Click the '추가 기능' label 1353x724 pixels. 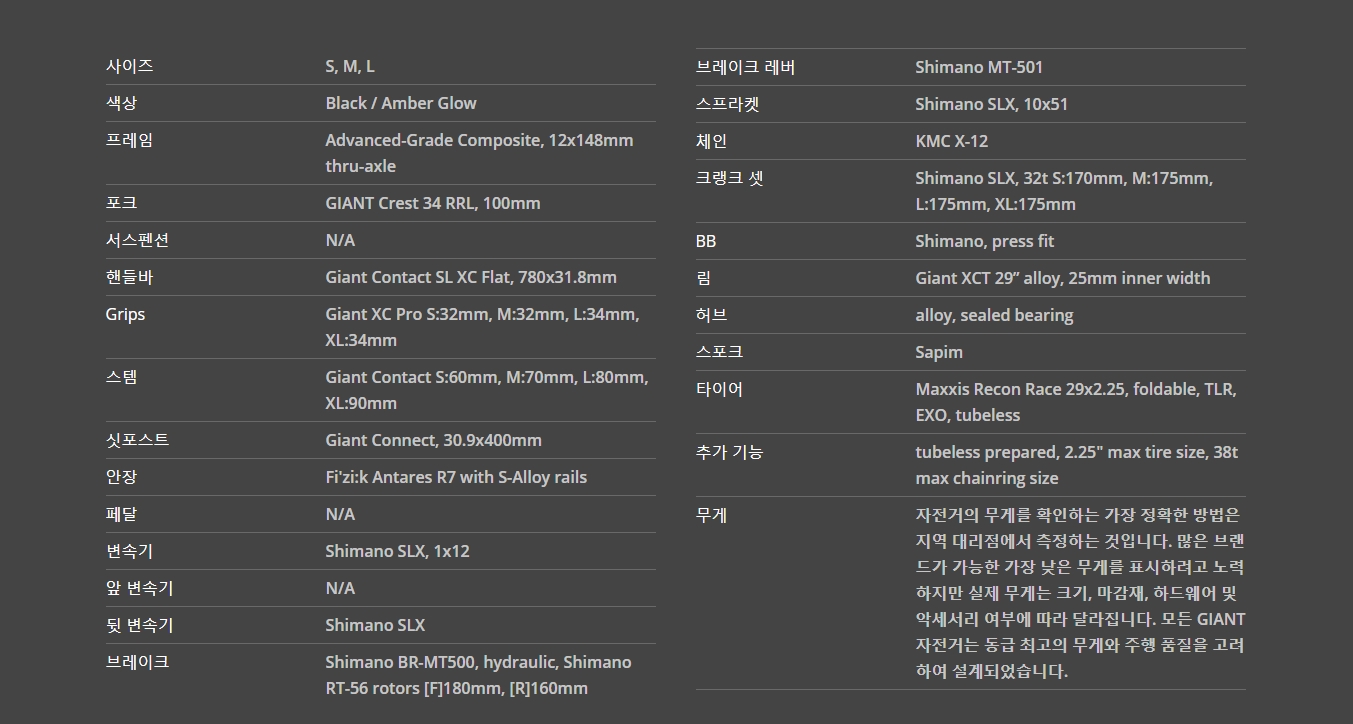point(729,452)
